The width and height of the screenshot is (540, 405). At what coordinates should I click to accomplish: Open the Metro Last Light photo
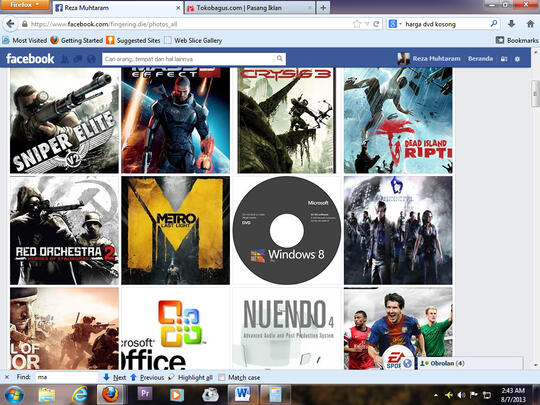(176, 230)
